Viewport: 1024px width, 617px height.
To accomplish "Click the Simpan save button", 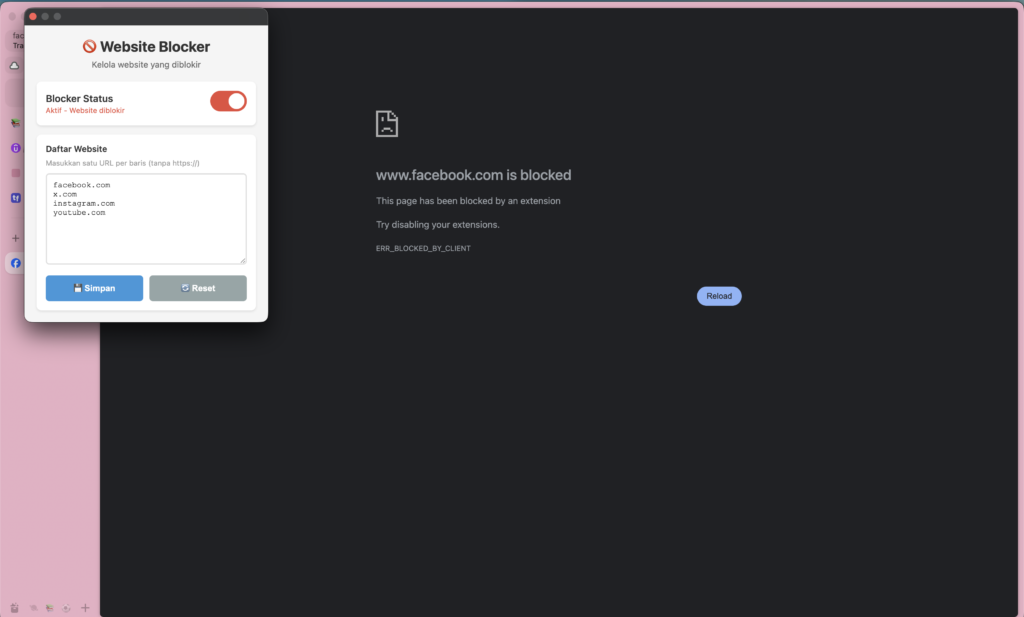I will [x=94, y=288].
